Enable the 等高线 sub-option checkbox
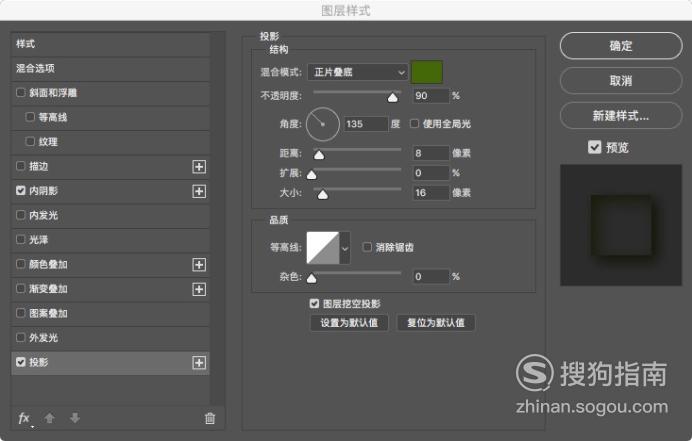Image resolution: width=692 pixels, height=441 pixels. pos(30,117)
